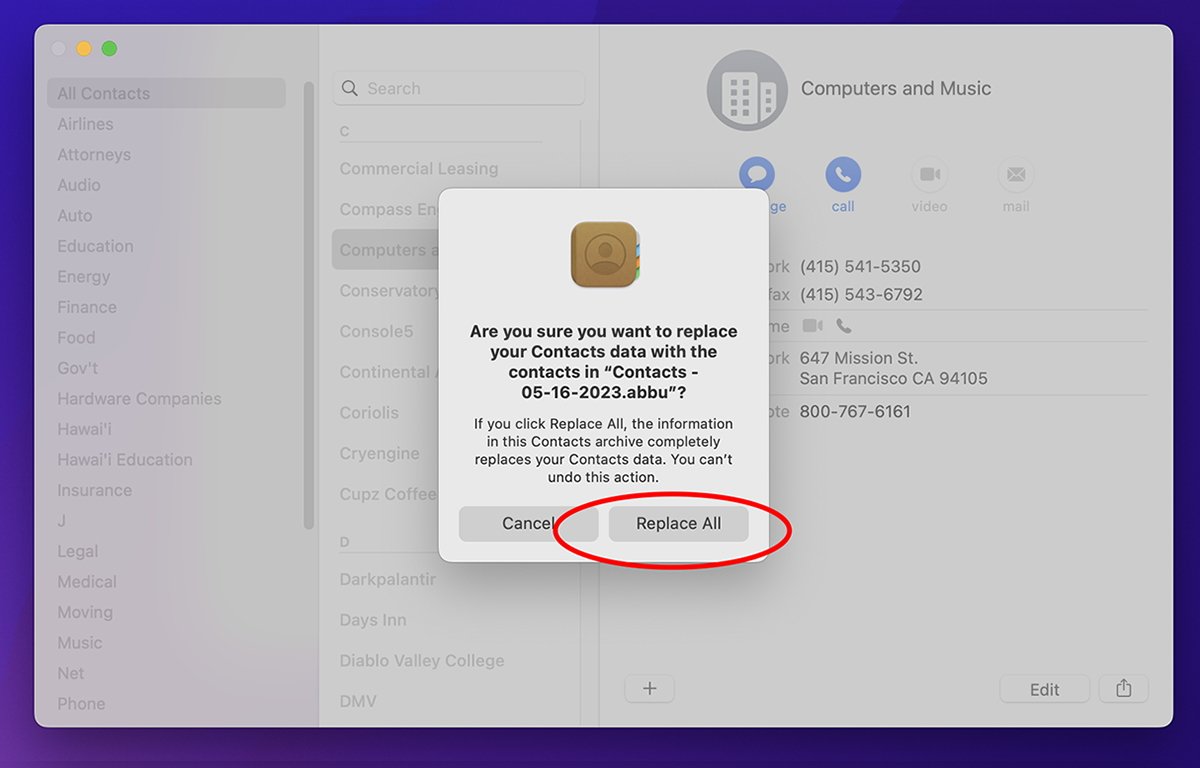Select the Coriolis contact
This screenshot has height=768, width=1200.
click(369, 413)
